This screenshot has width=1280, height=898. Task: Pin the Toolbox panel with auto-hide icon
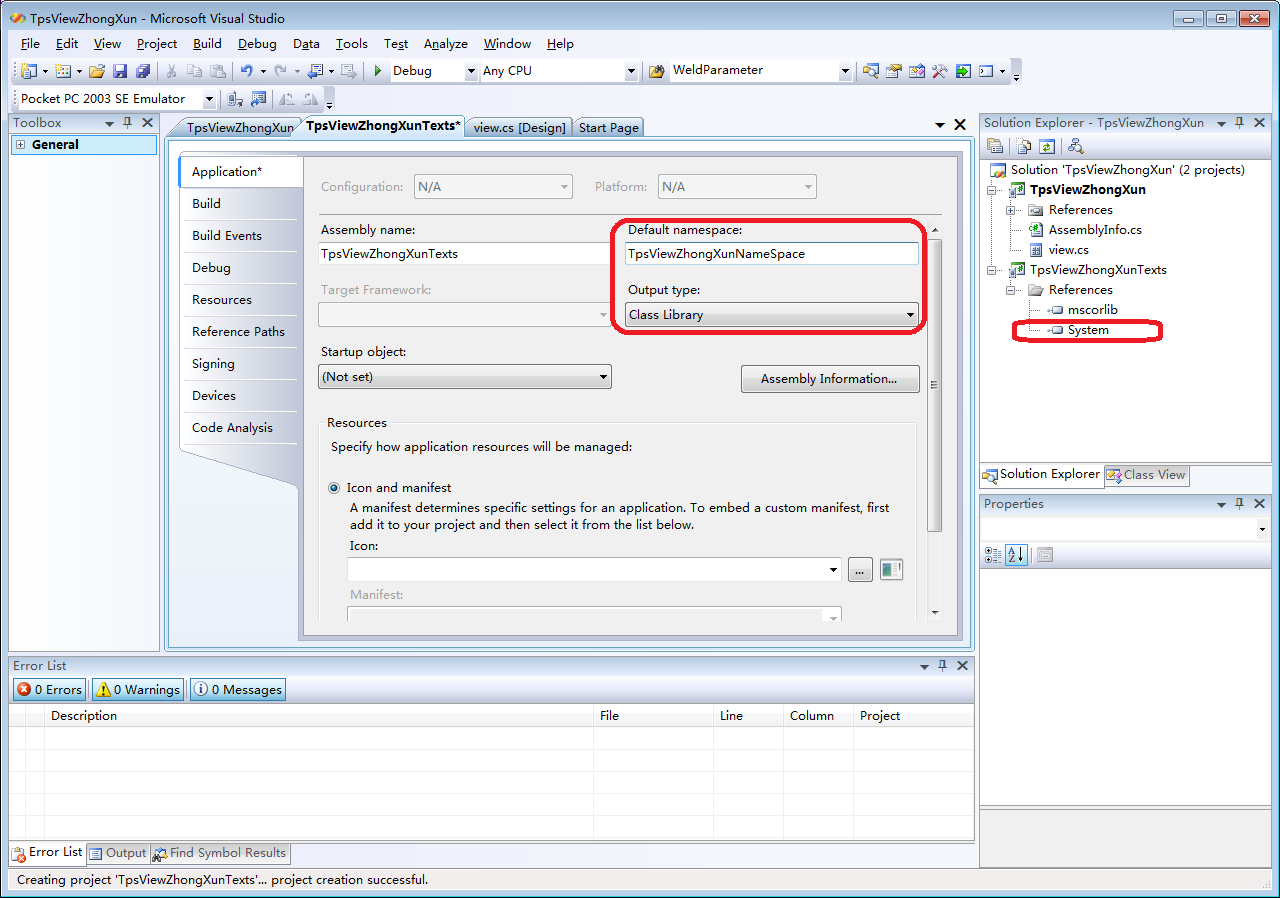127,123
